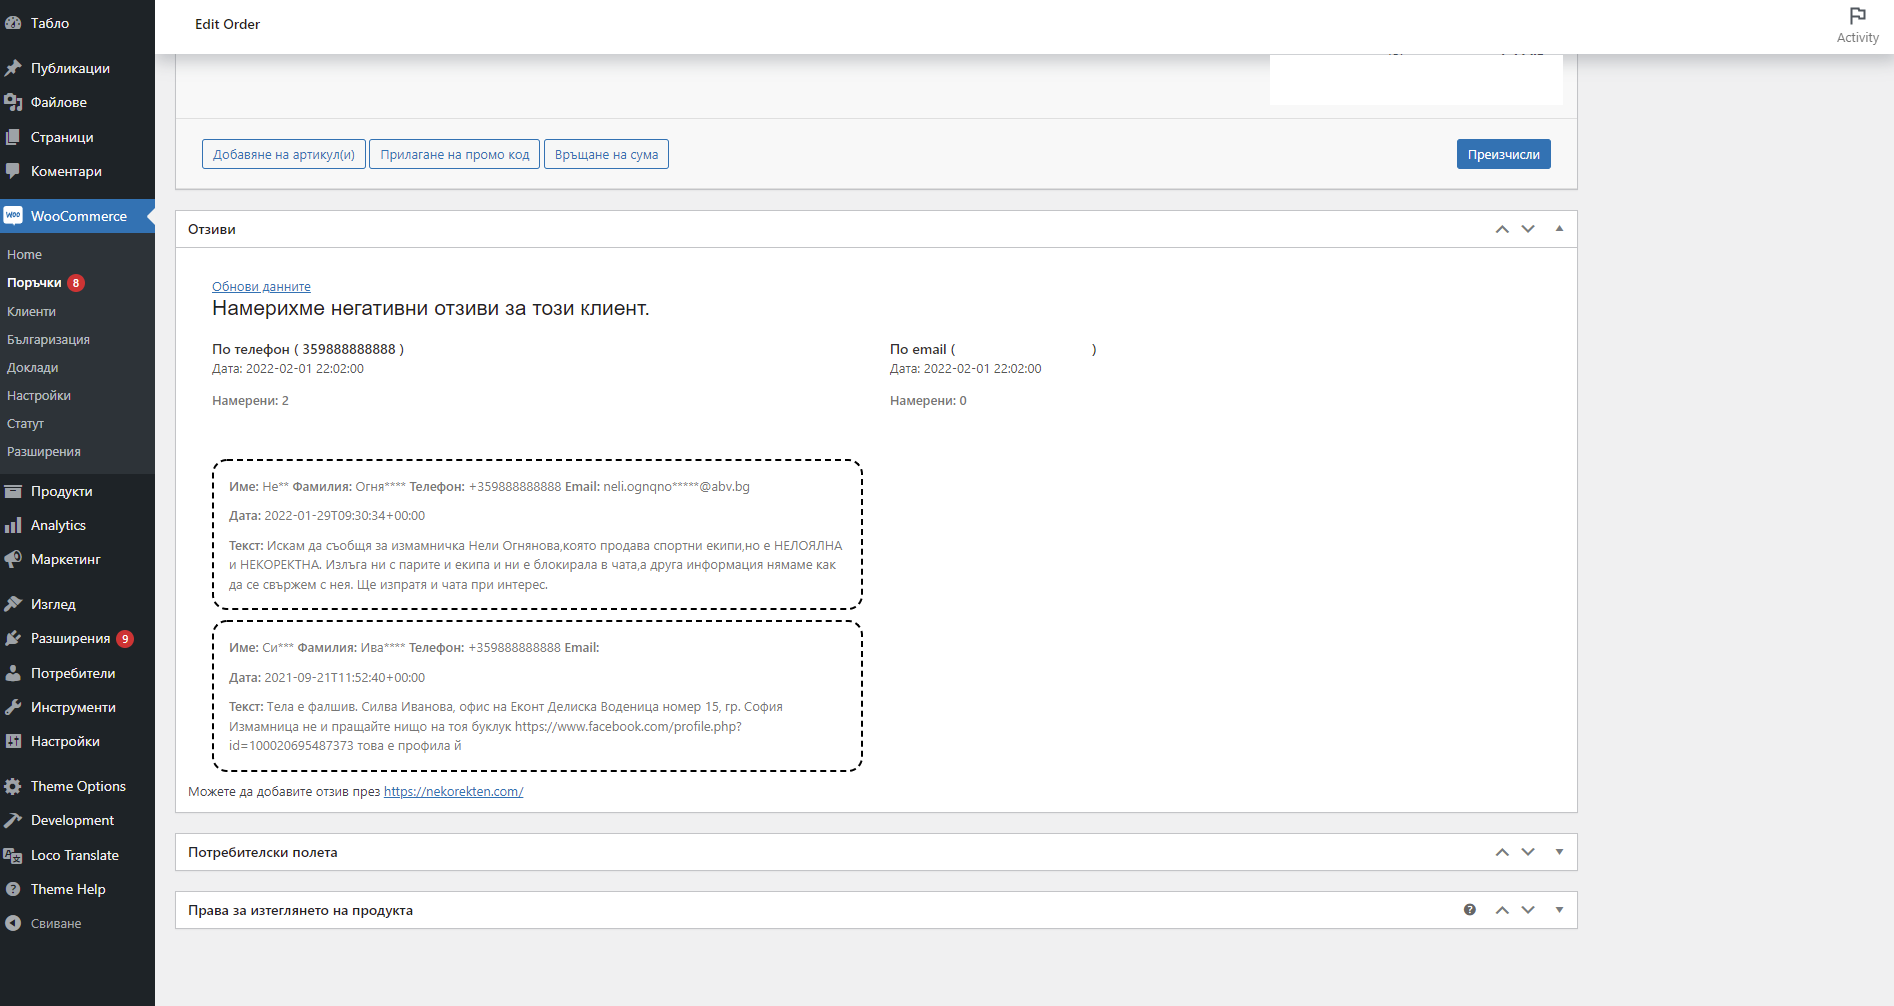This screenshot has height=1006, width=1894.
Task: Click the Theme Help question icon
Action: (x=13, y=889)
